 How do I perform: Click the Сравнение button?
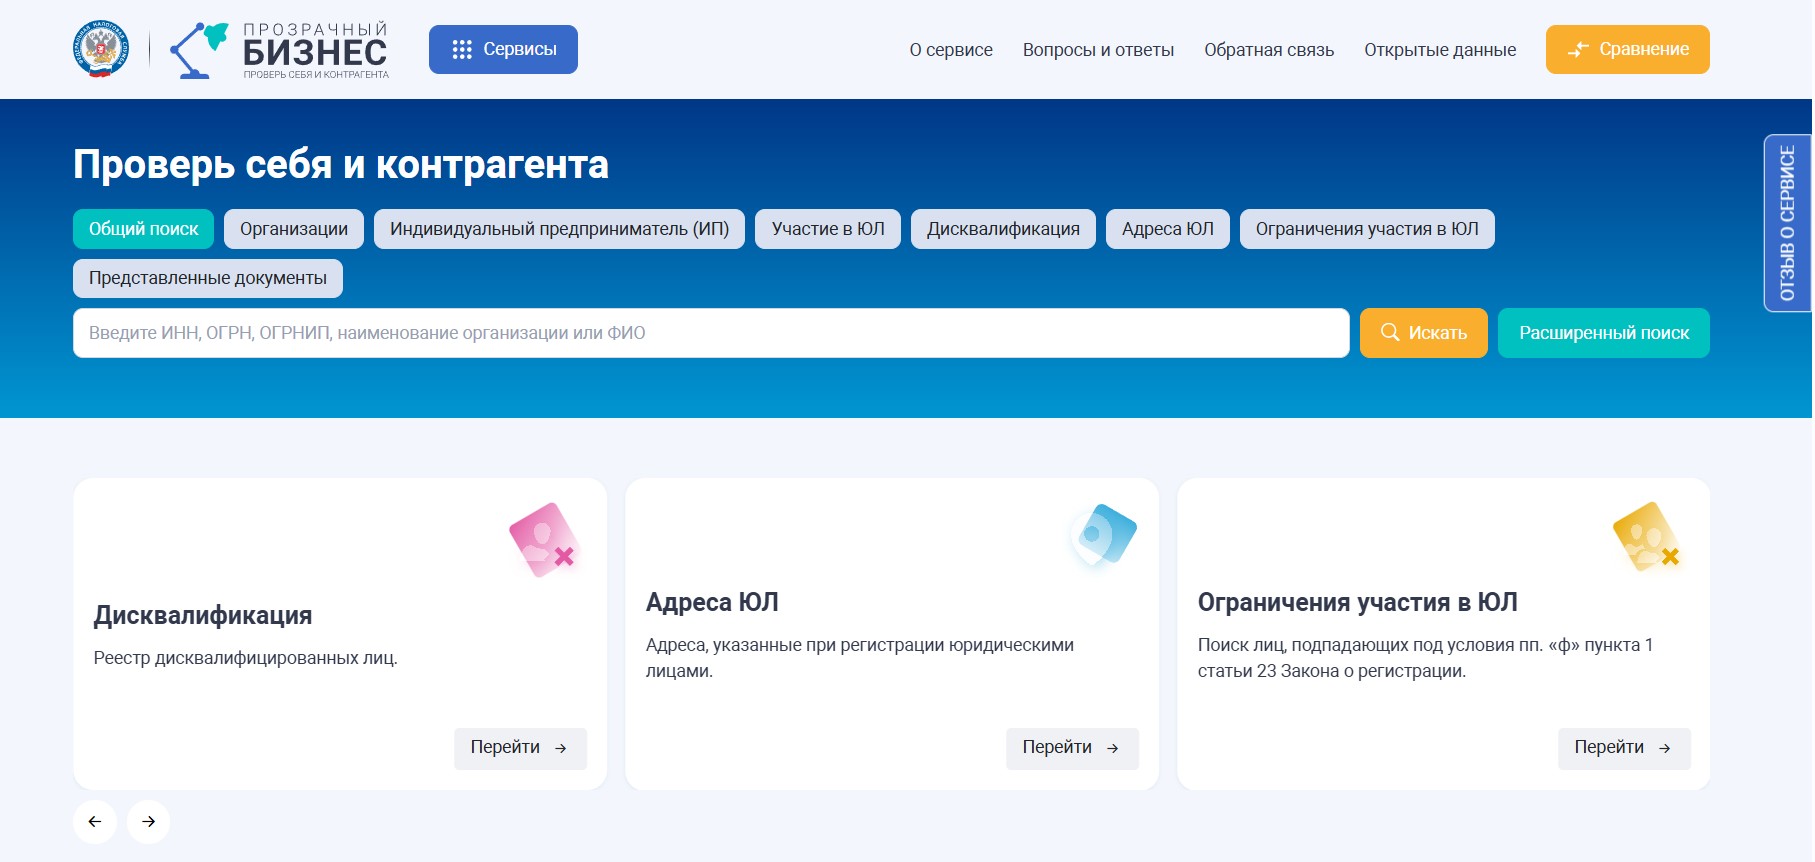pos(1627,49)
